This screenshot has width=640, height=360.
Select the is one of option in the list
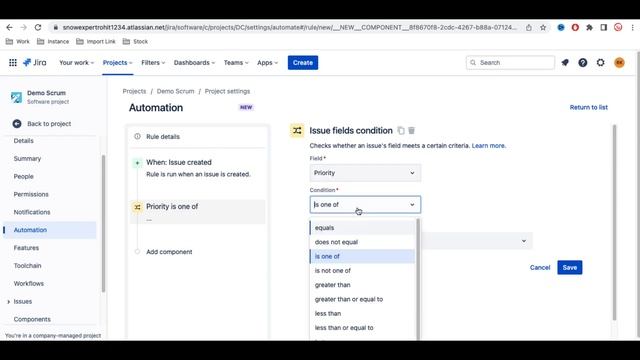pos(362,256)
